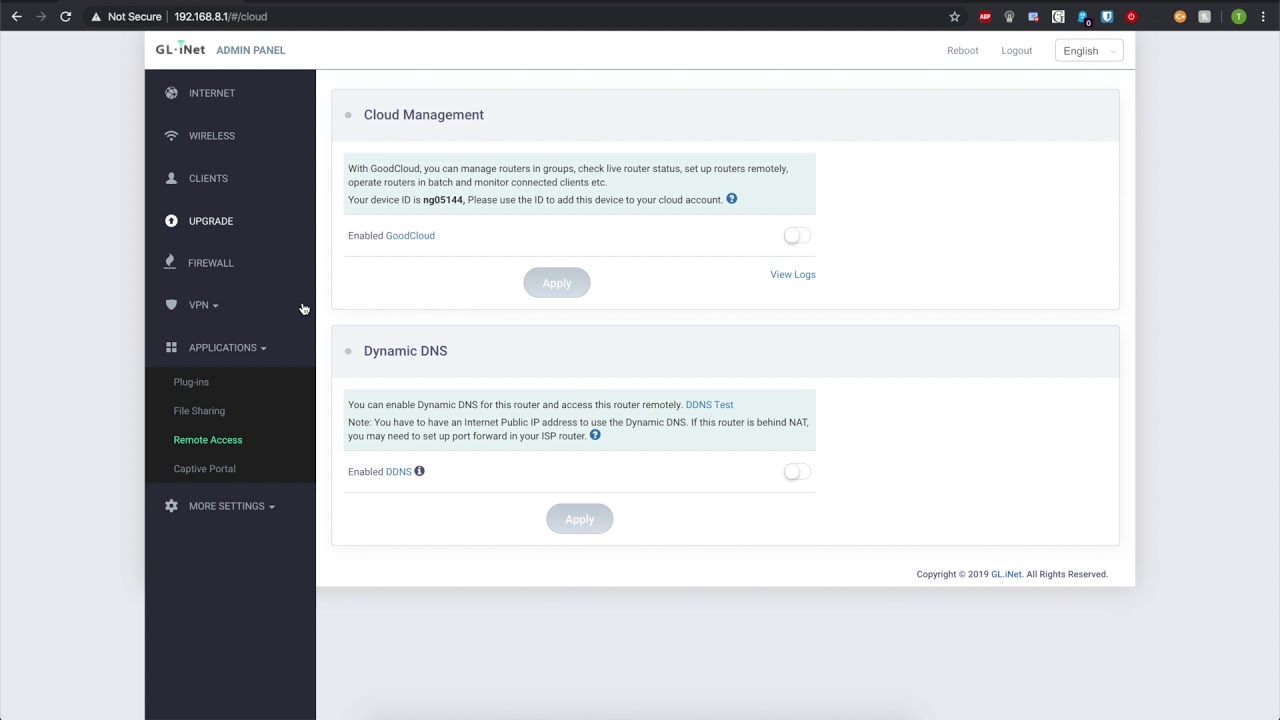Reload the page in browser
Image resolution: width=1280 pixels, height=720 pixels.
[65, 16]
